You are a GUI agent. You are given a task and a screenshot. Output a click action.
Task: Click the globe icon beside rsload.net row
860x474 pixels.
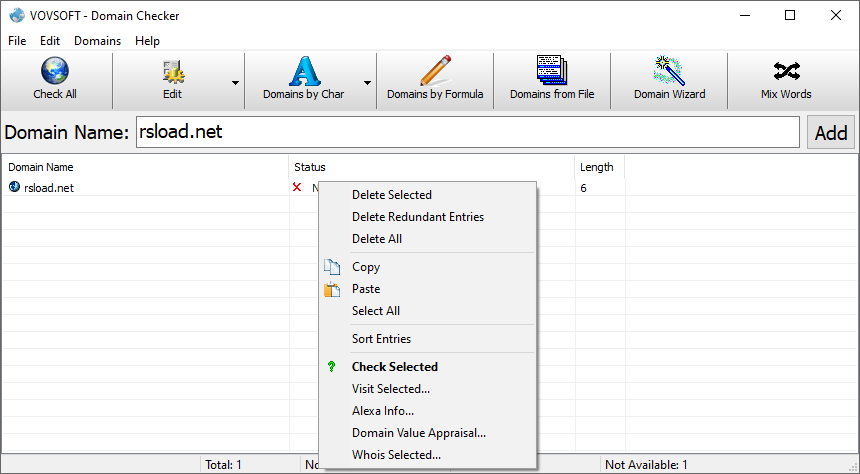pos(14,187)
